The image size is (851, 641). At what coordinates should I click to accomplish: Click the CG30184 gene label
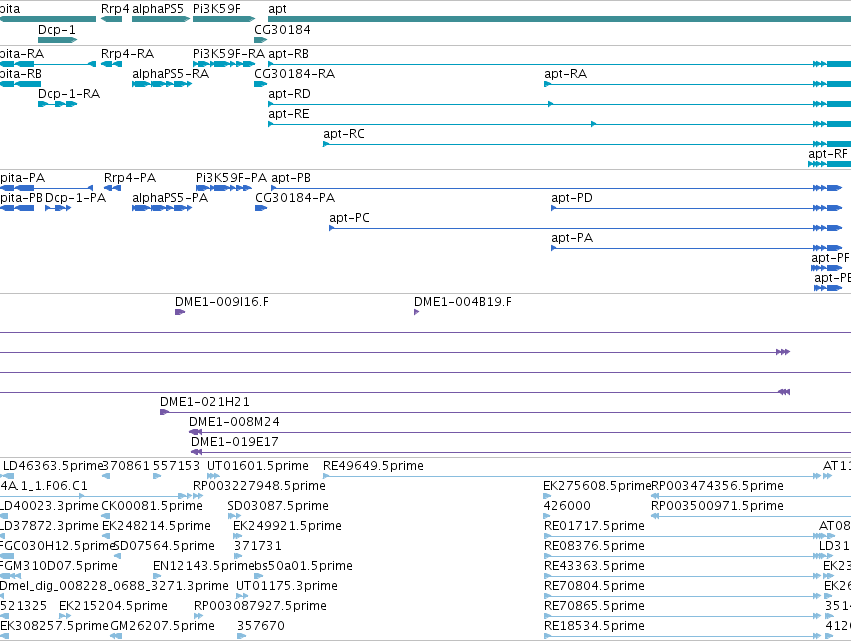tap(282, 30)
